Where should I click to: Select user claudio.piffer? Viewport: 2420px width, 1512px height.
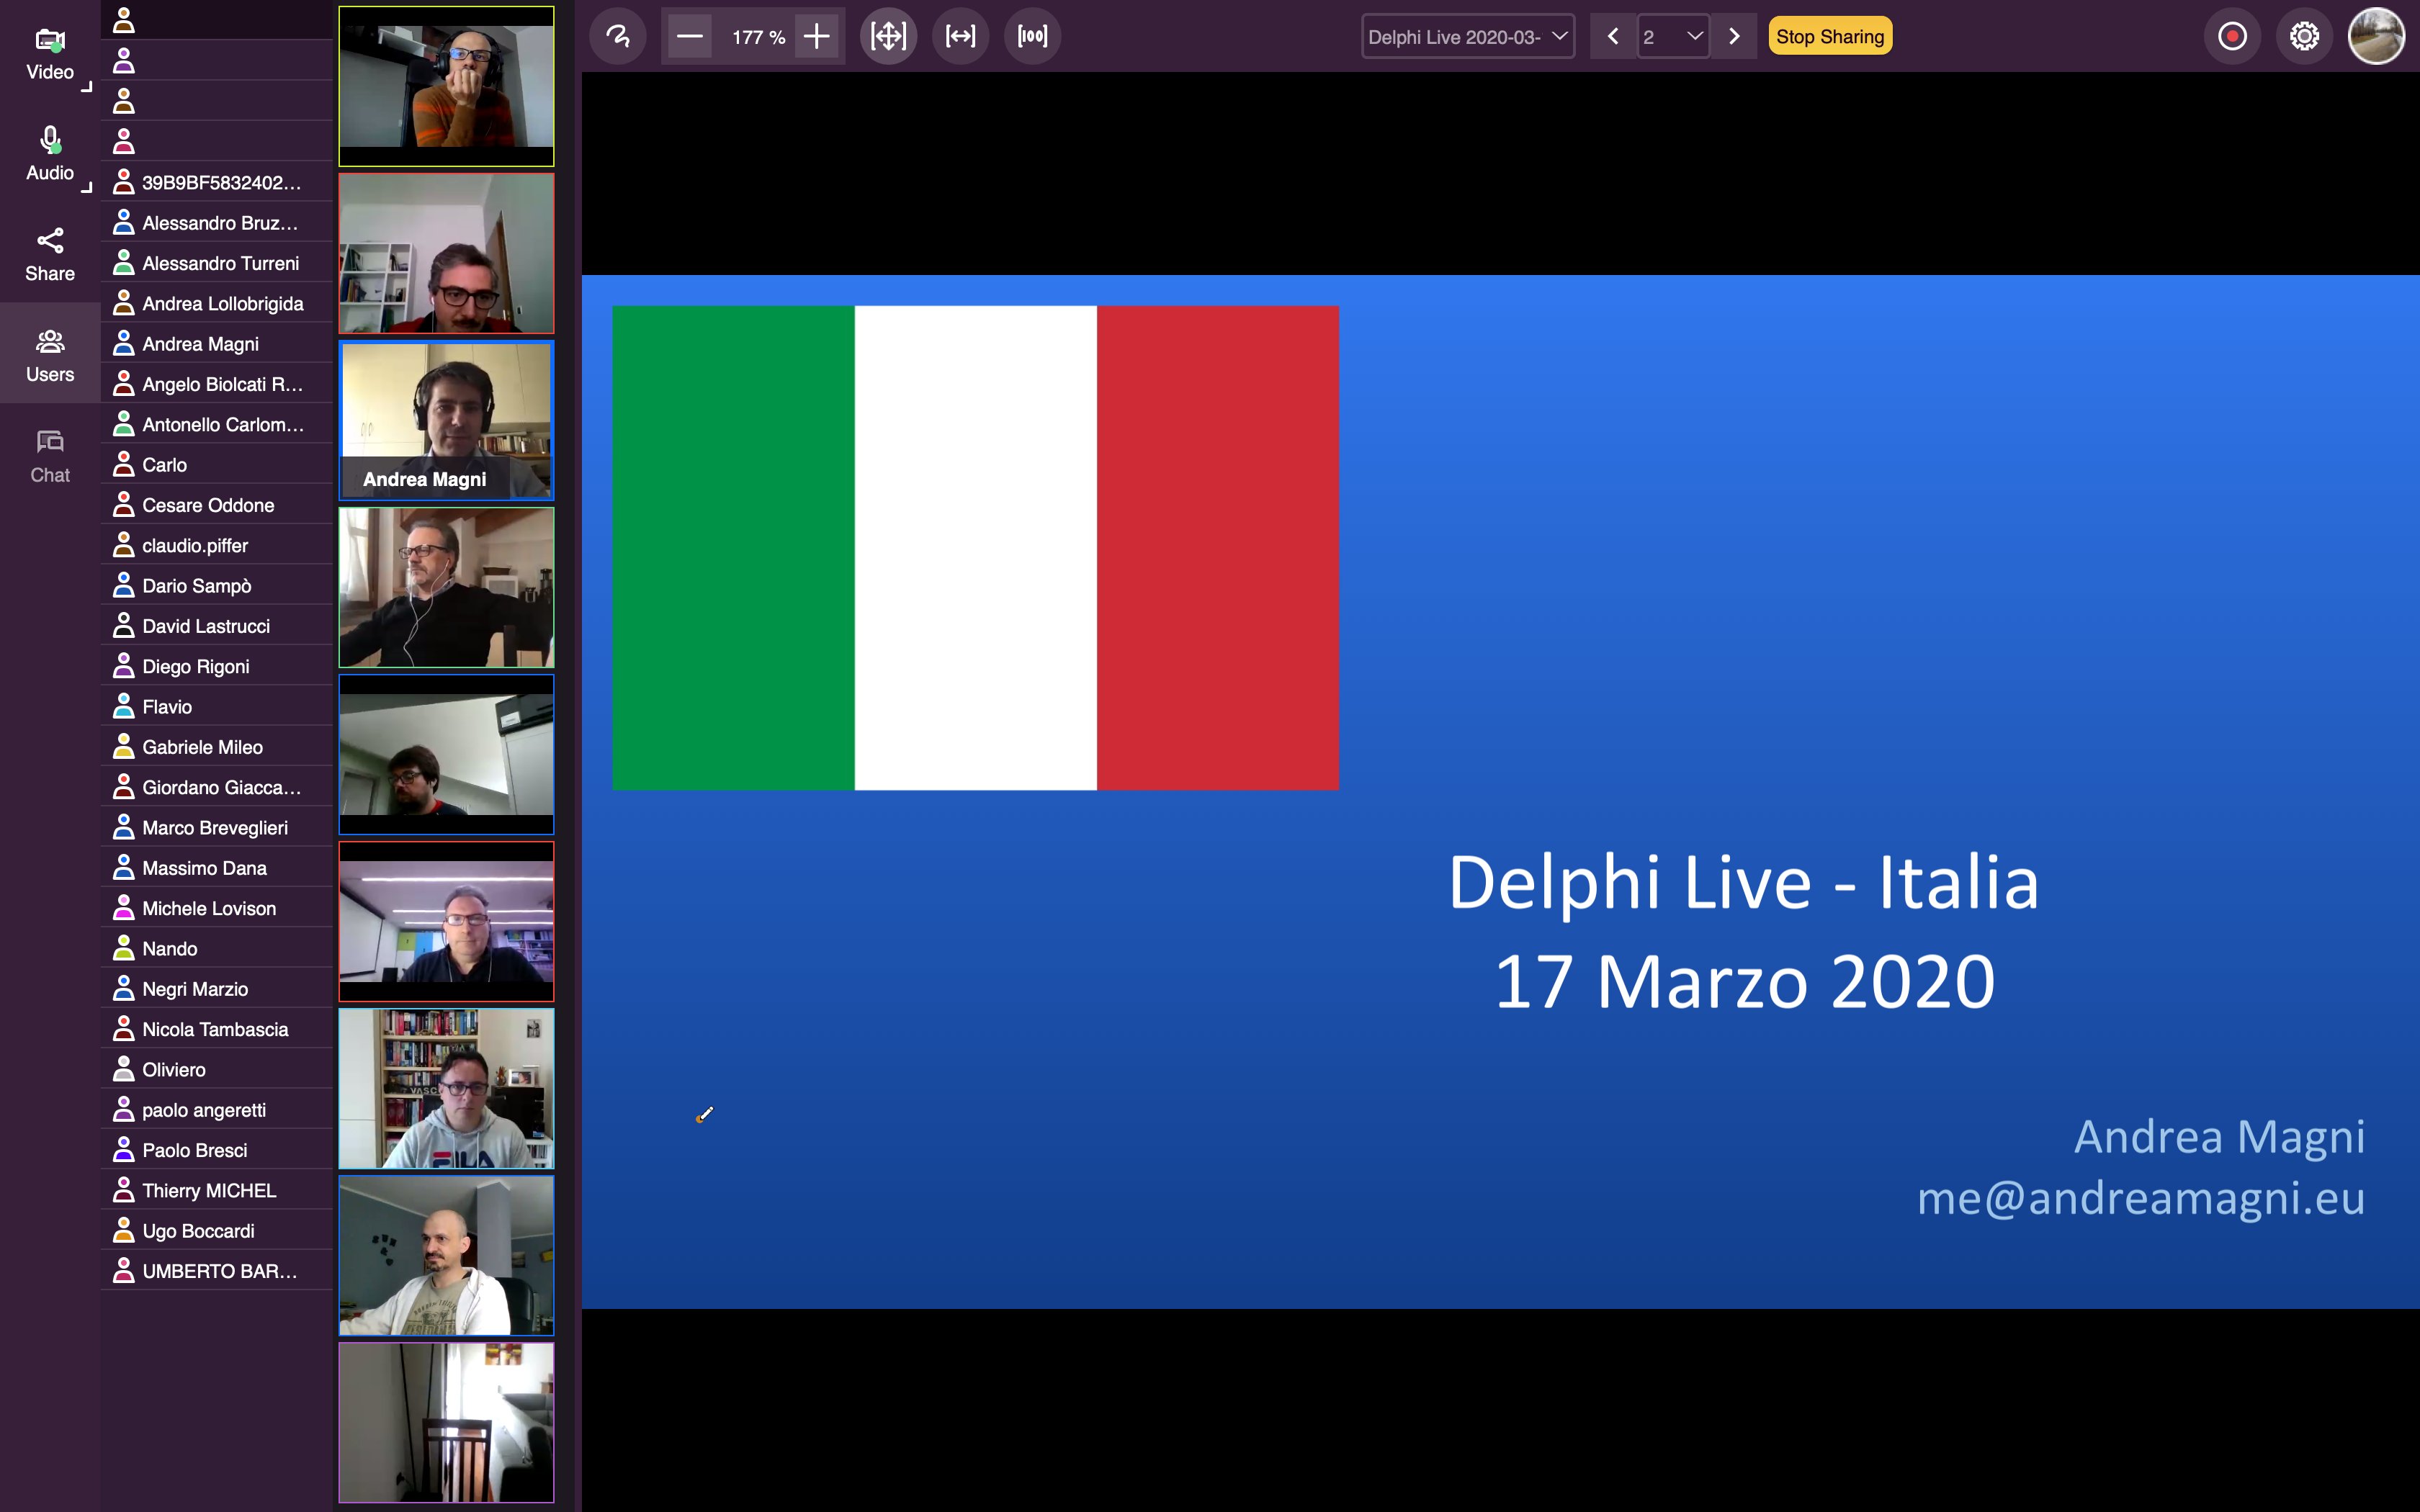(x=217, y=546)
